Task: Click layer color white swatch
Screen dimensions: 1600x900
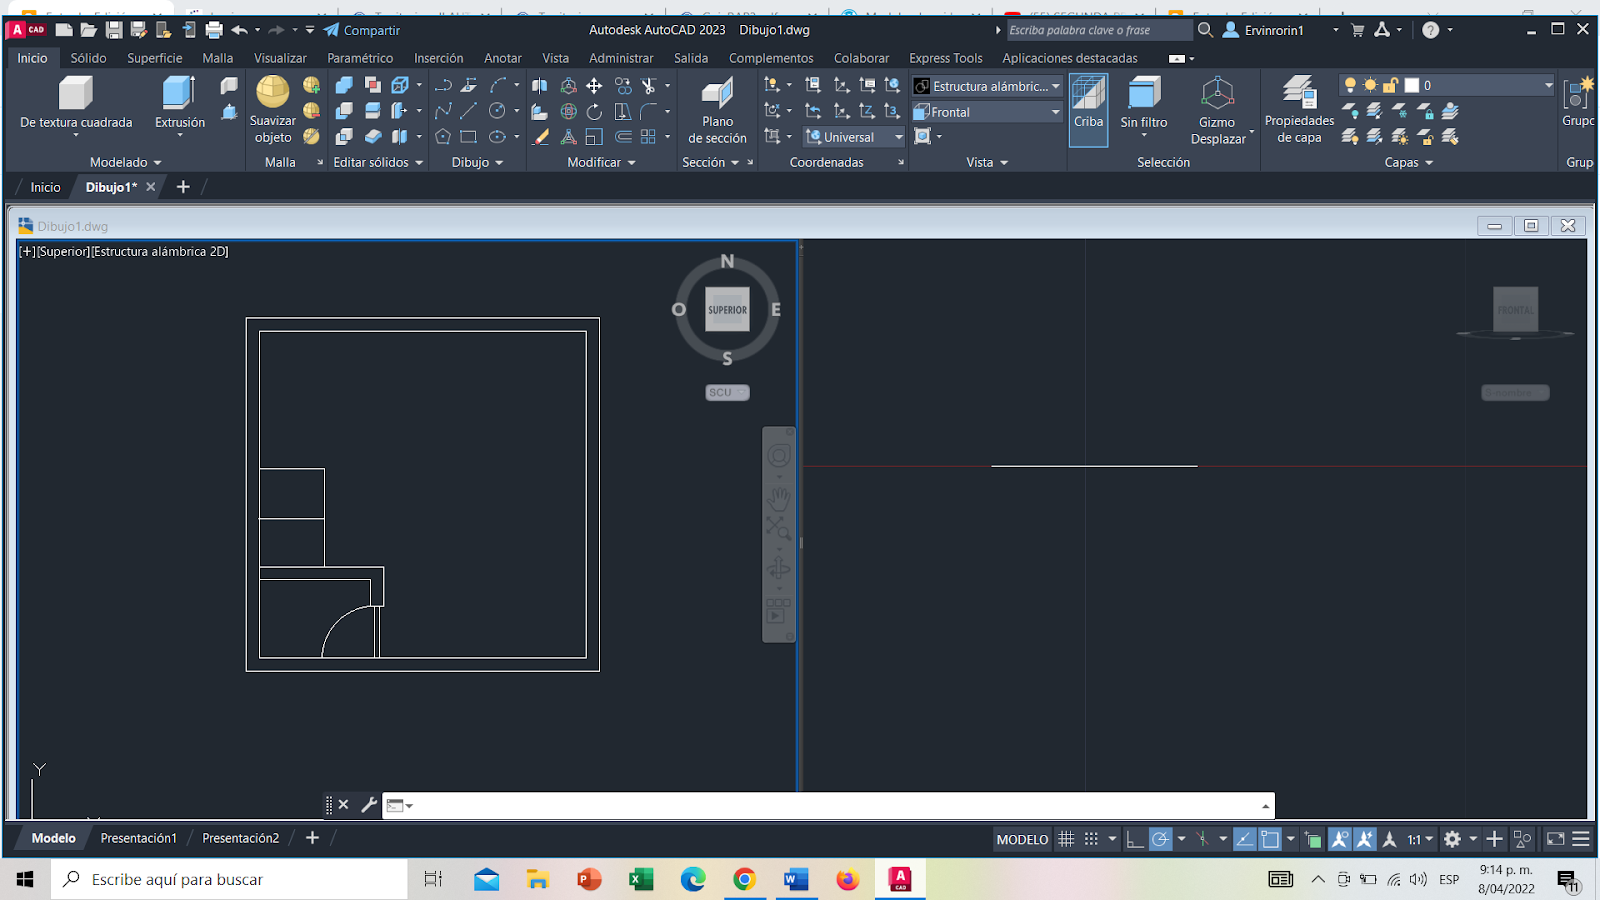Action: click(1412, 86)
